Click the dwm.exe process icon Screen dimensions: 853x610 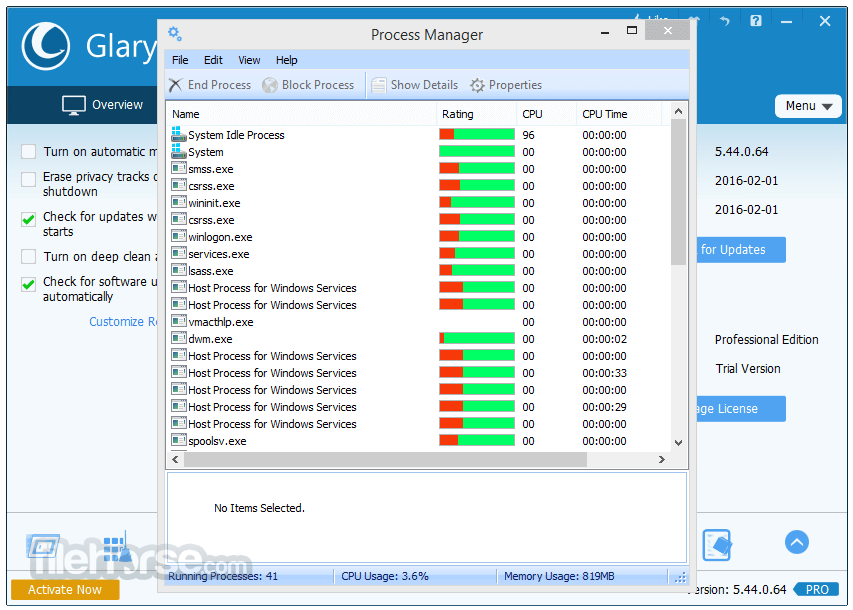pyautogui.click(x=178, y=338)
